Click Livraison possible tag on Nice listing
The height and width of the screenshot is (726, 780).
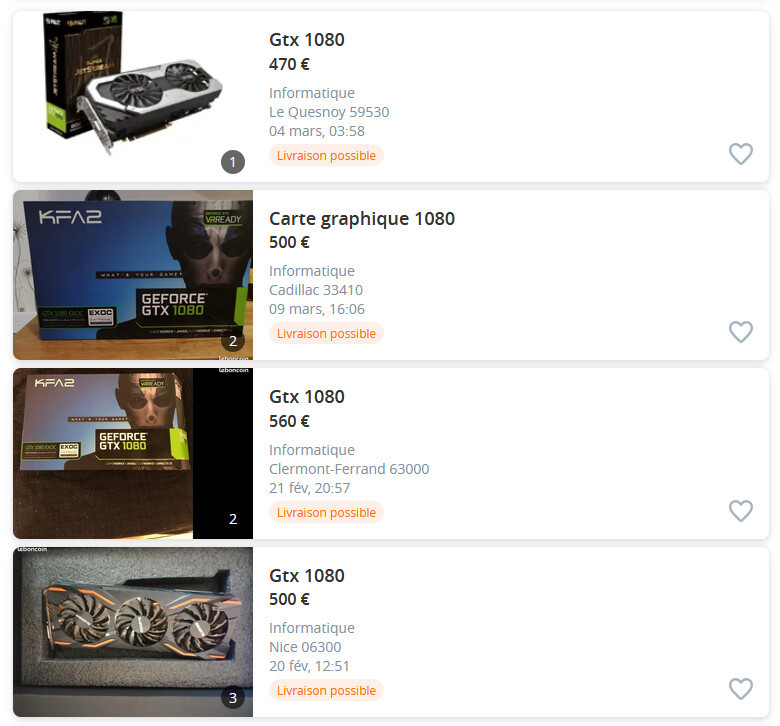[x=326, y=691]
